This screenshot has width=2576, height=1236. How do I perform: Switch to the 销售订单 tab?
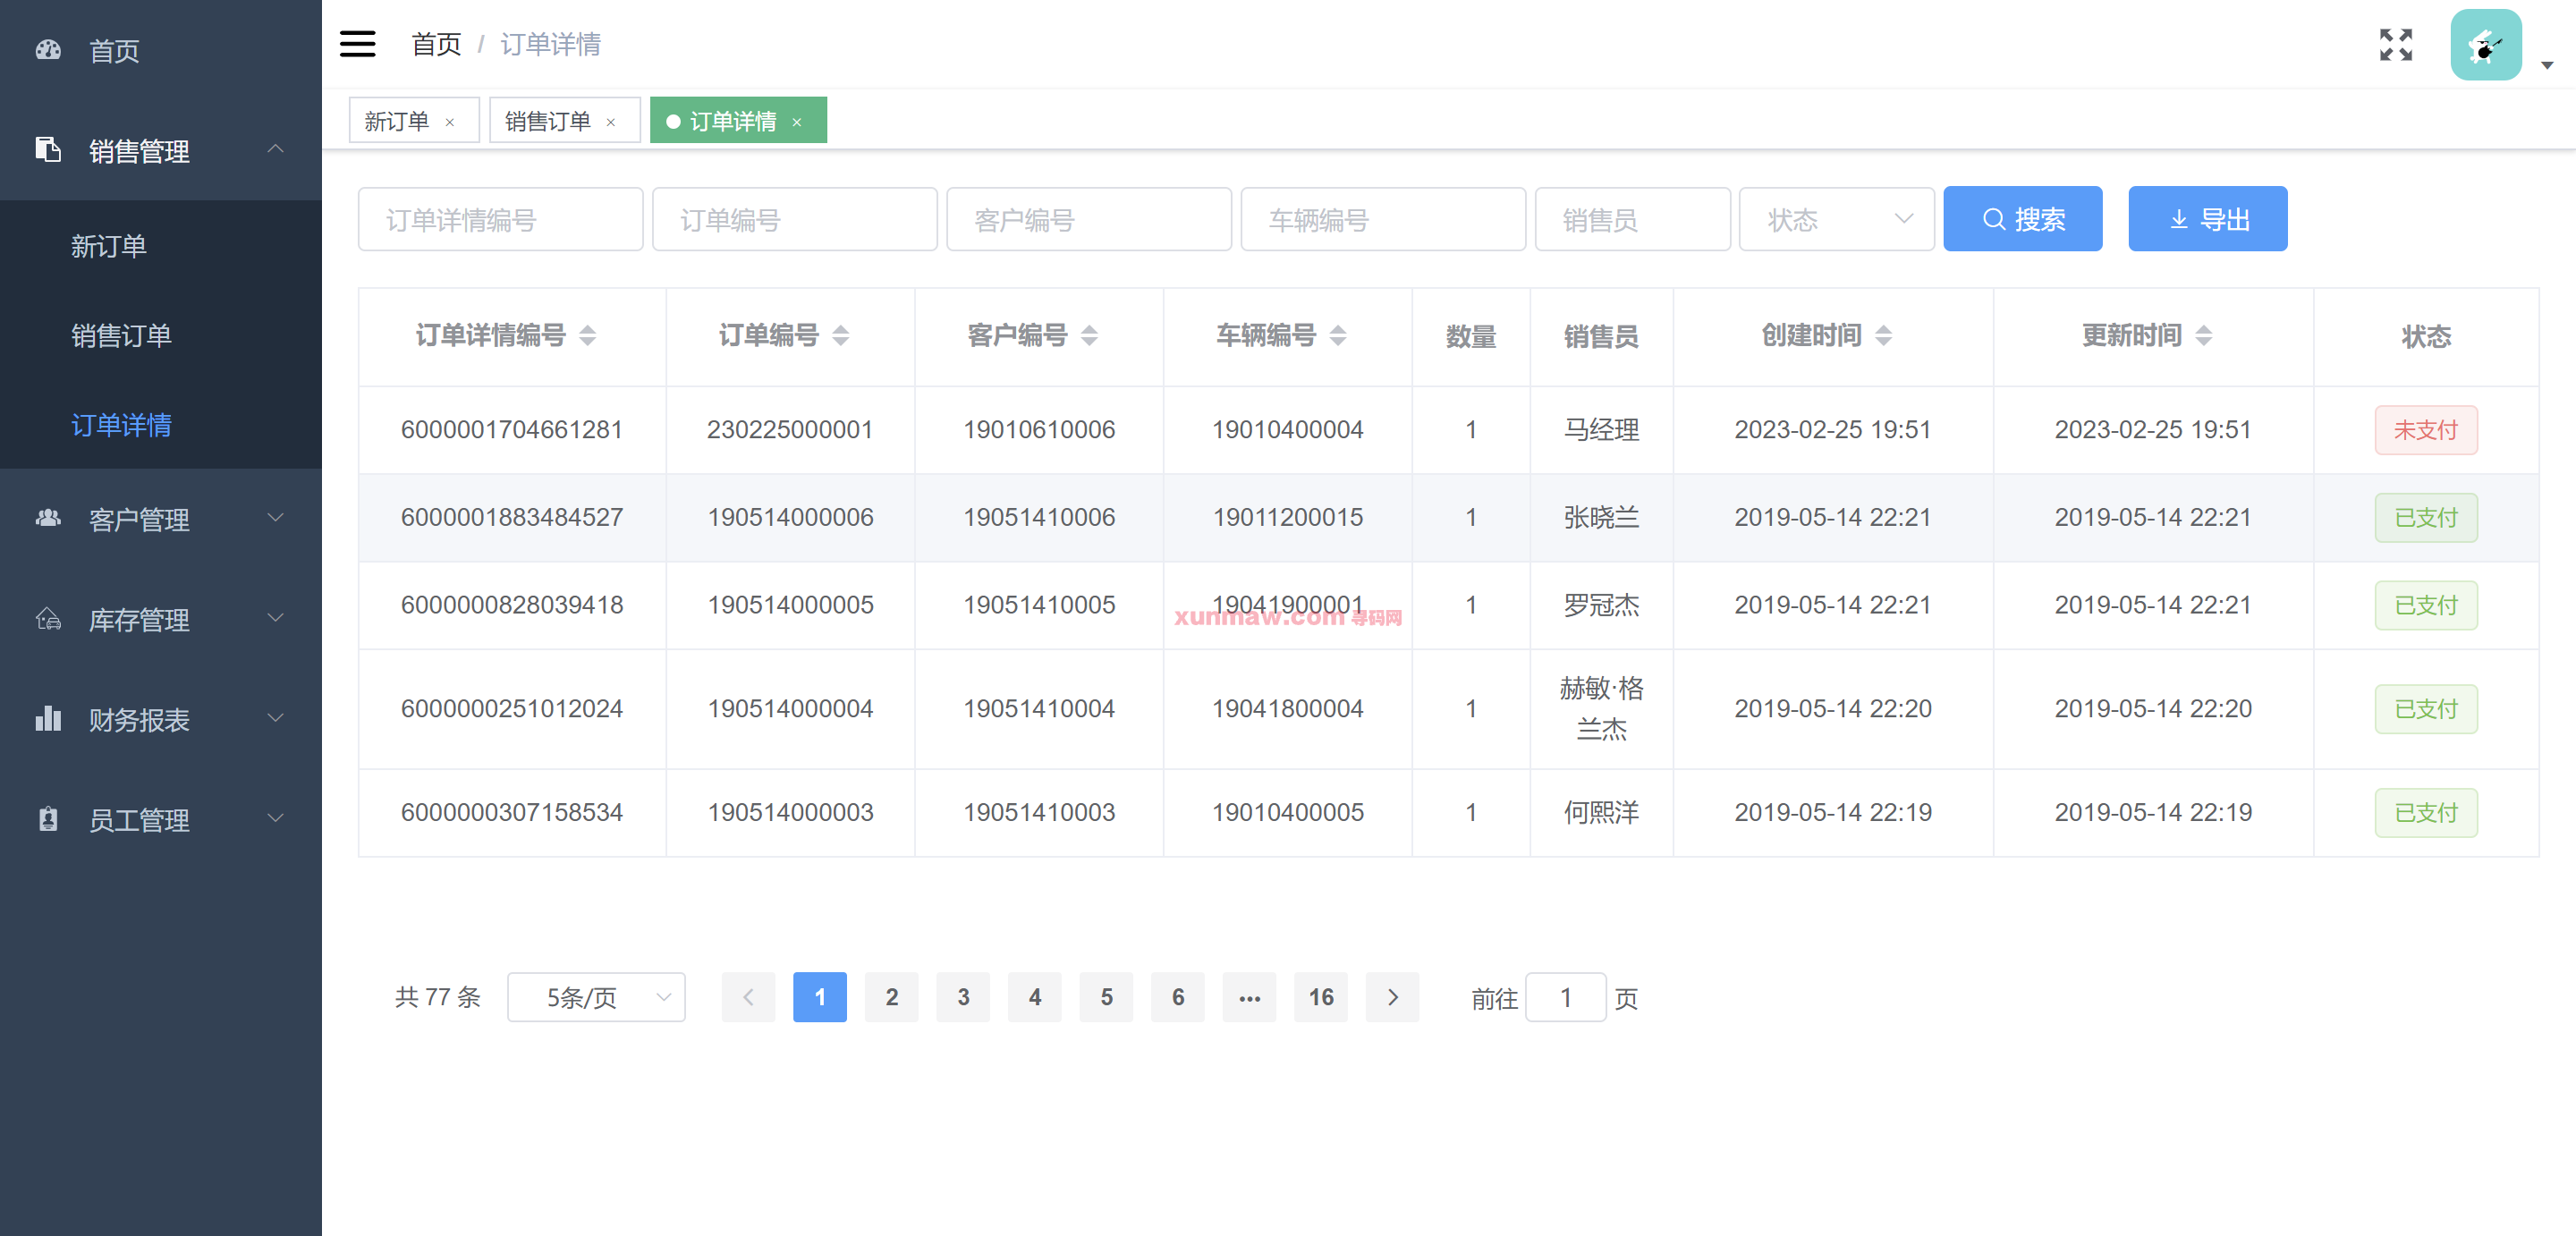[548, 121]
